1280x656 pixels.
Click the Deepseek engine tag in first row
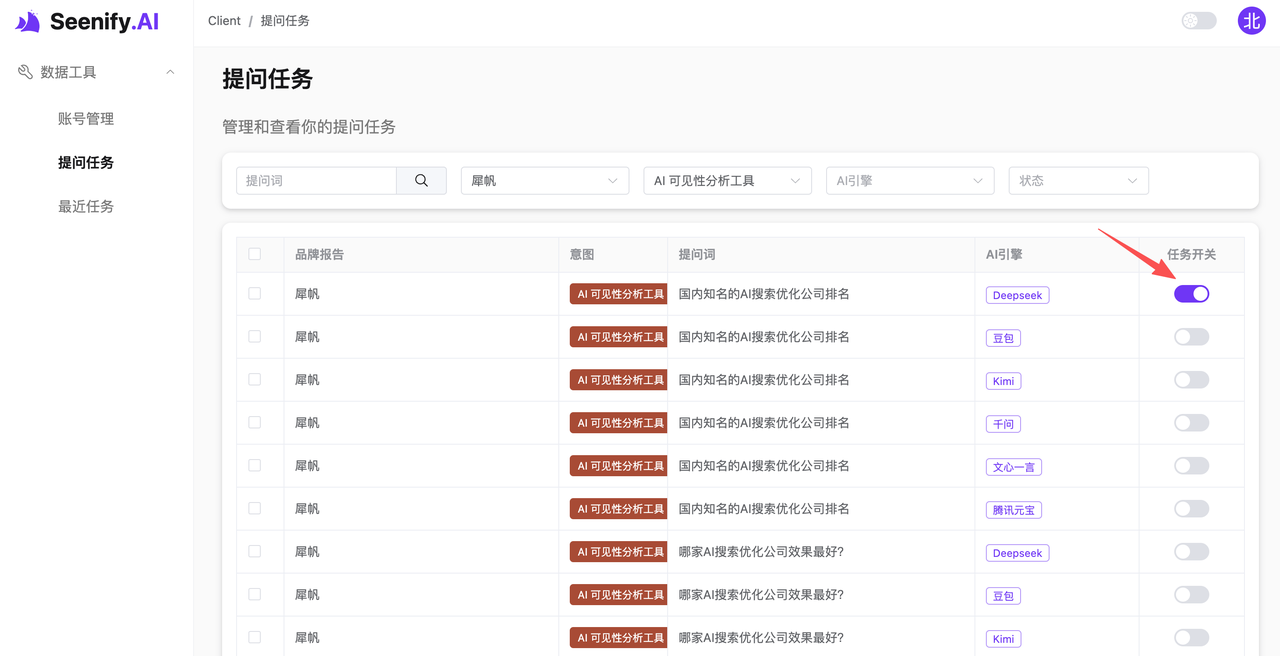(1017, 295)
